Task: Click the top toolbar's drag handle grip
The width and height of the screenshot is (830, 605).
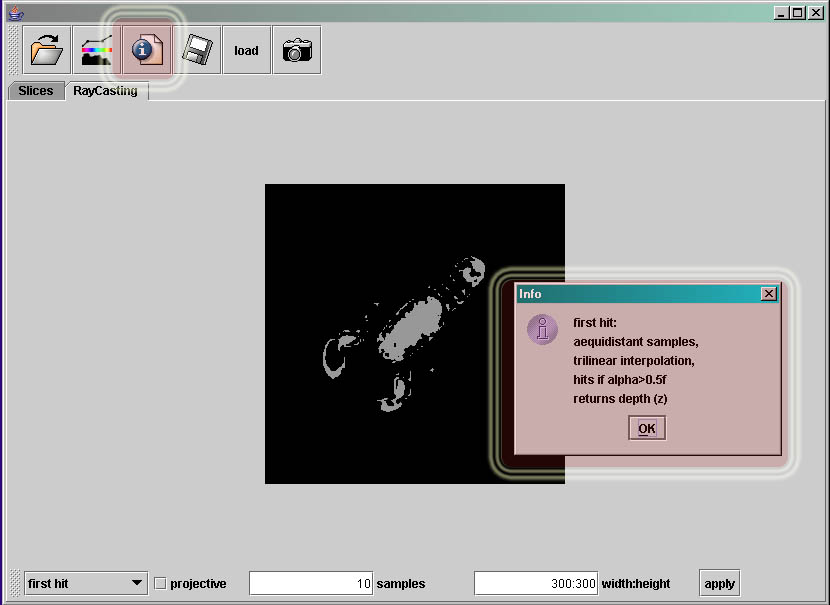Action: (x=13, y=50)
